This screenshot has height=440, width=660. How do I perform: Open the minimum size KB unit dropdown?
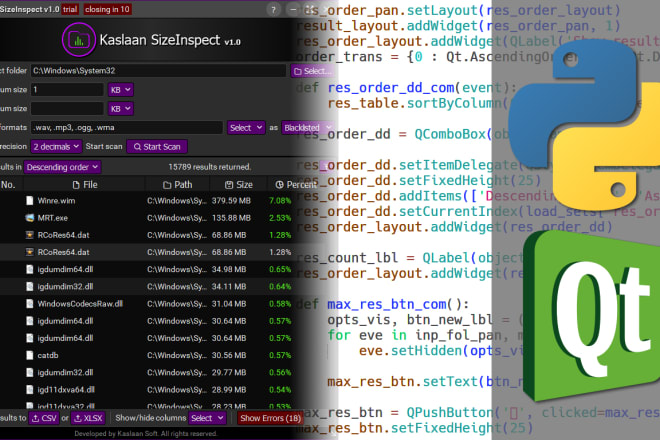coord(121,90)
